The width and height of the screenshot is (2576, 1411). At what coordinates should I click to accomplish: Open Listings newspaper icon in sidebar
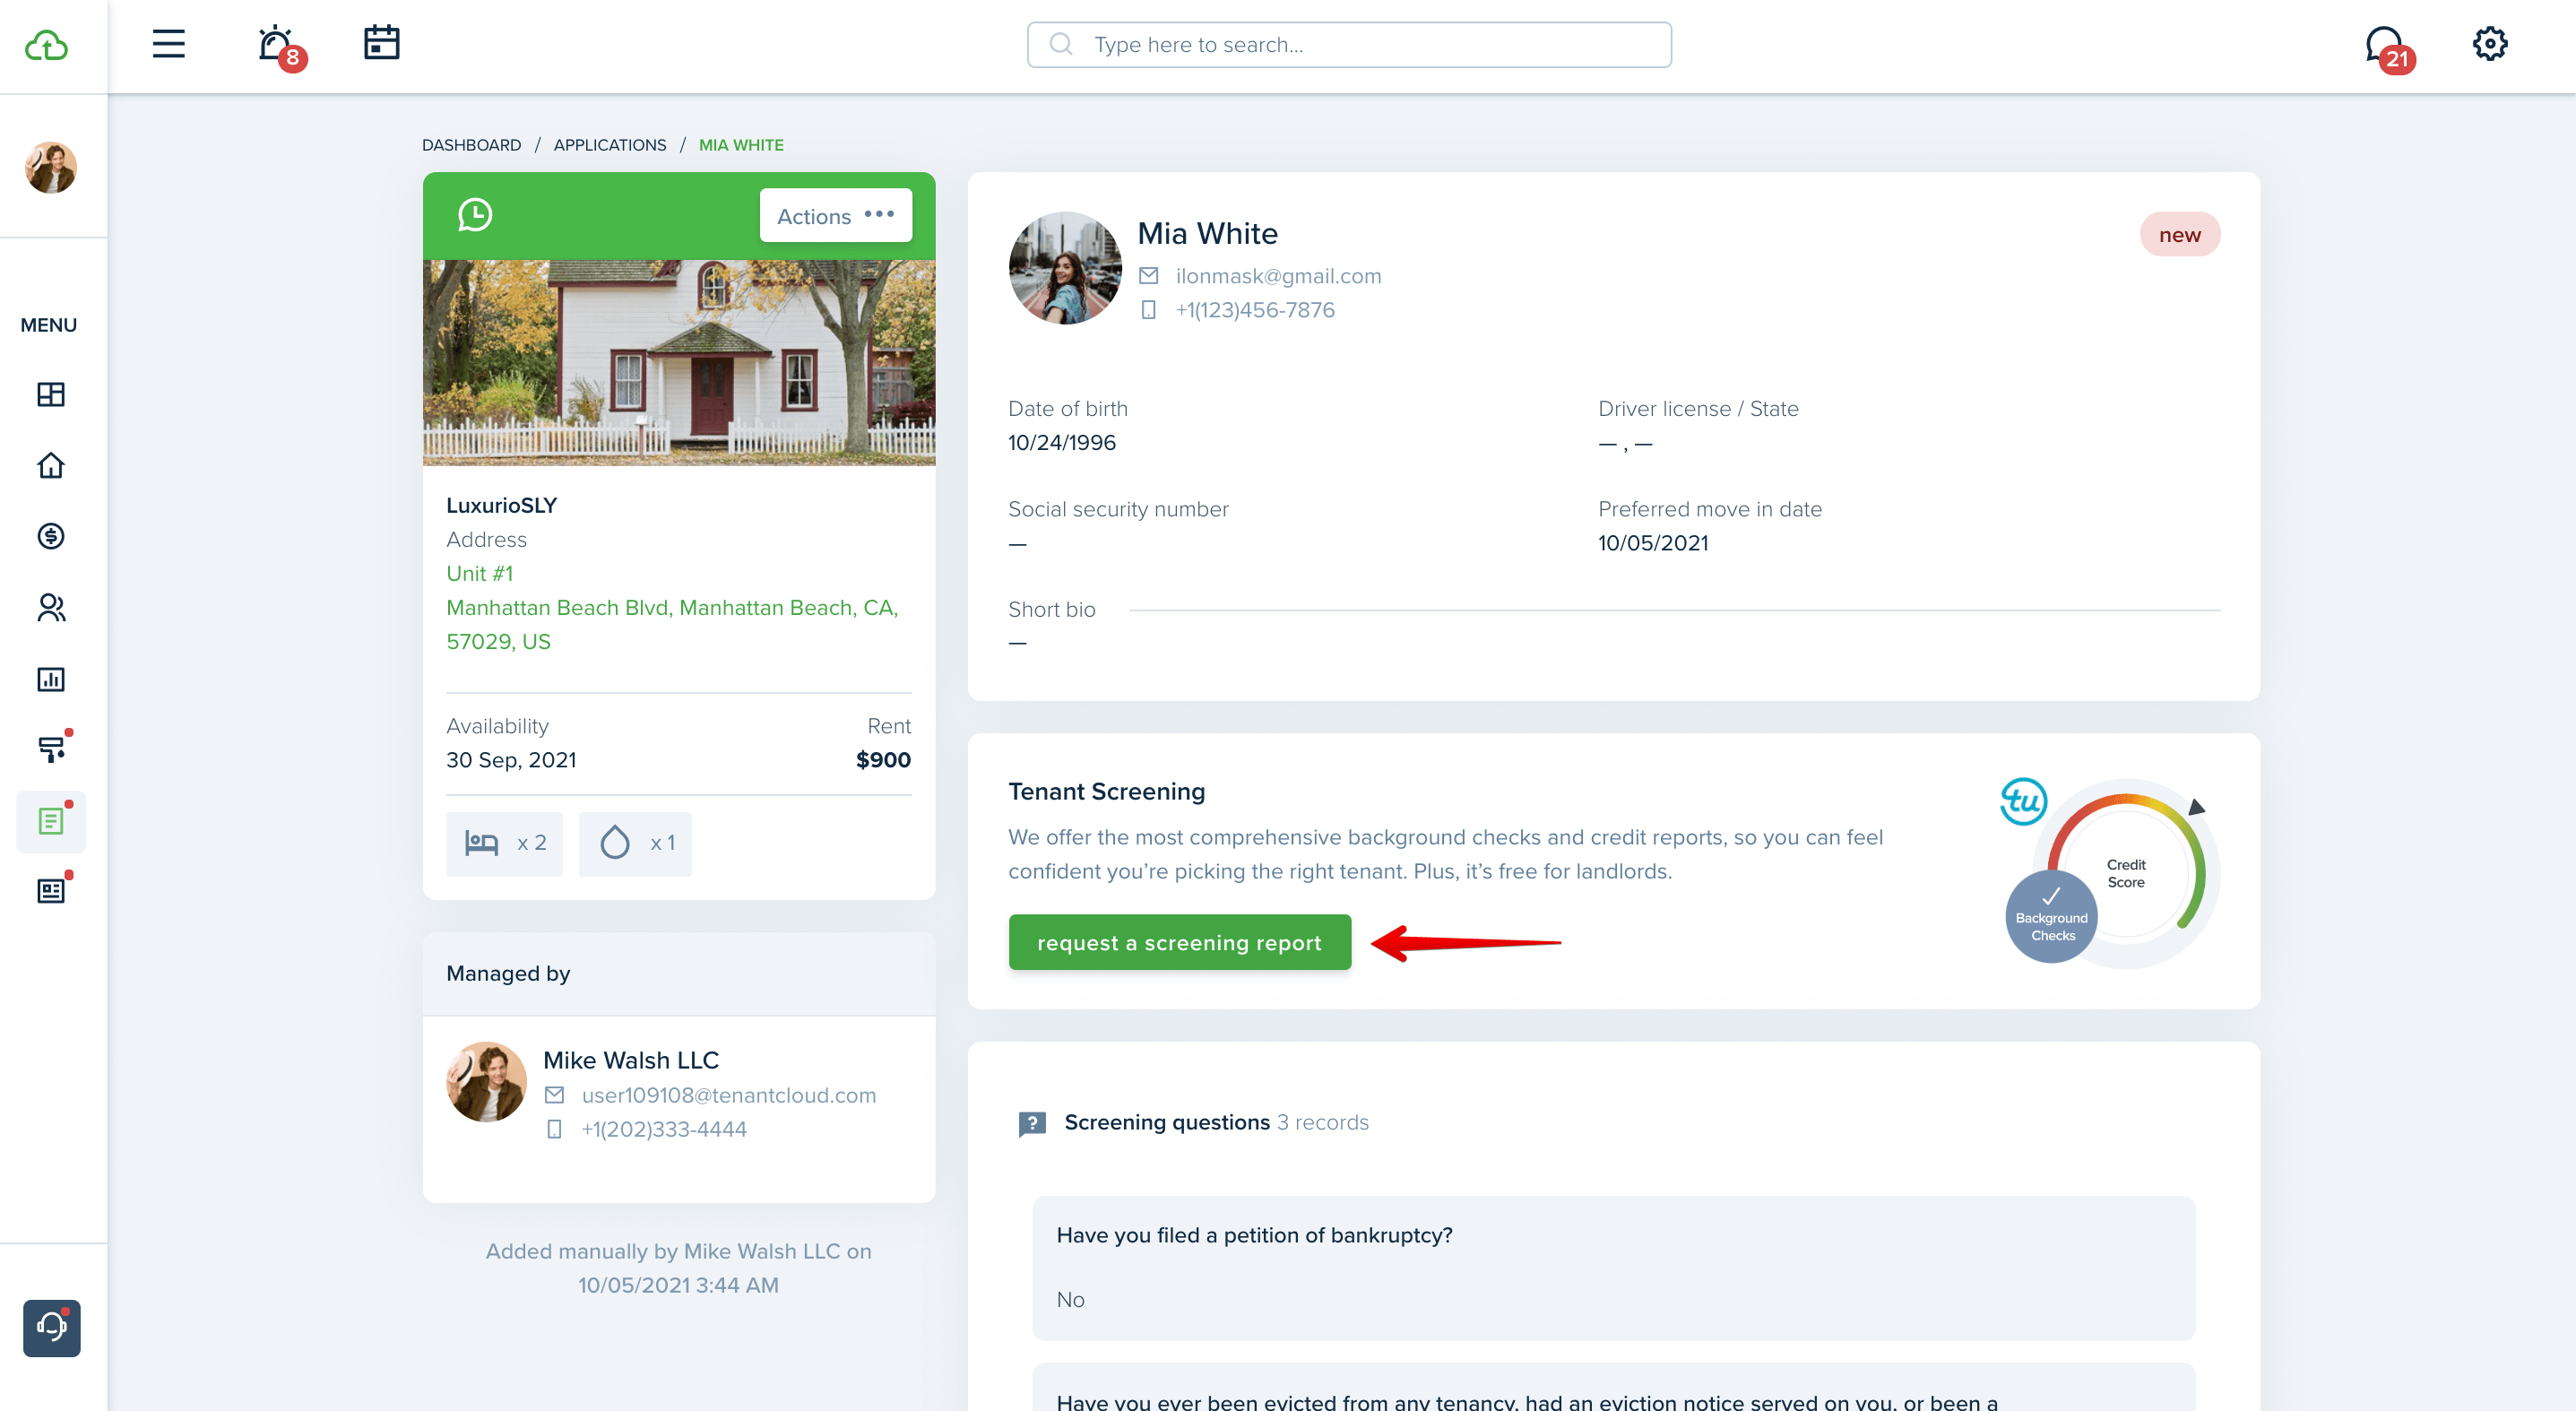coord(51,890)
